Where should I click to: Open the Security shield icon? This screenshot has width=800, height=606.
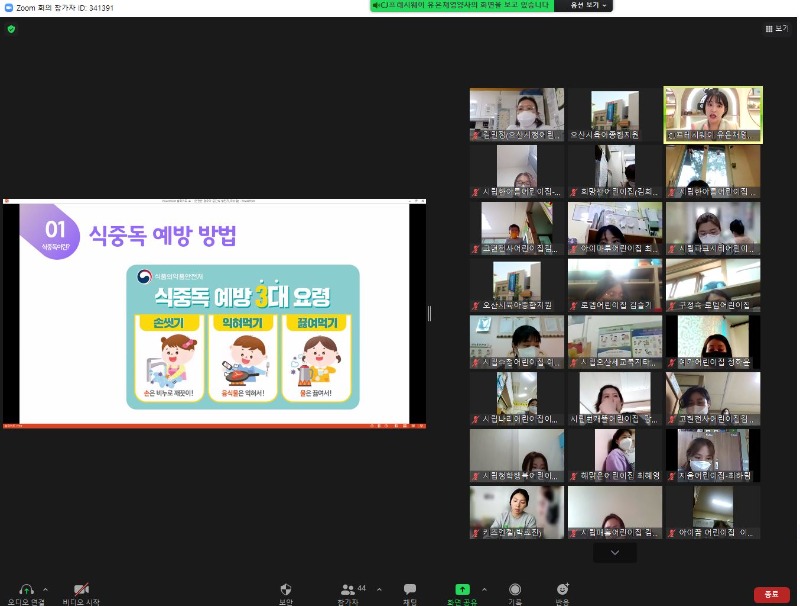coord(285,589)
